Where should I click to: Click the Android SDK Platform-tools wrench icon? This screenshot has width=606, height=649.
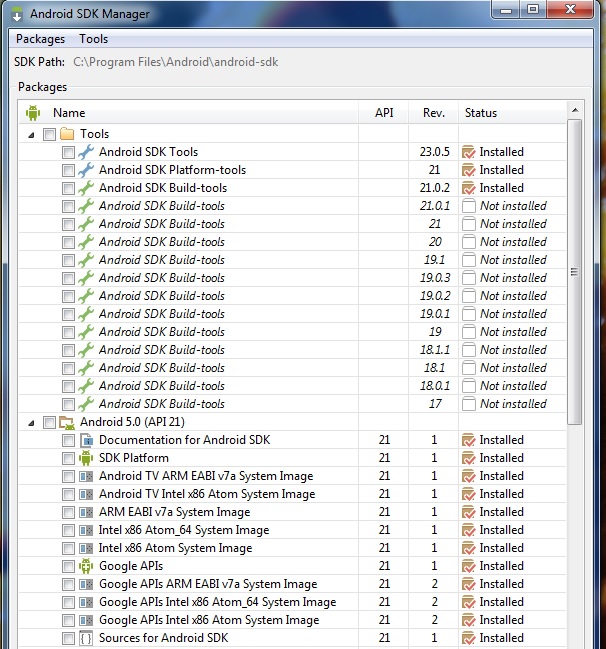click(x=85, y=170)
